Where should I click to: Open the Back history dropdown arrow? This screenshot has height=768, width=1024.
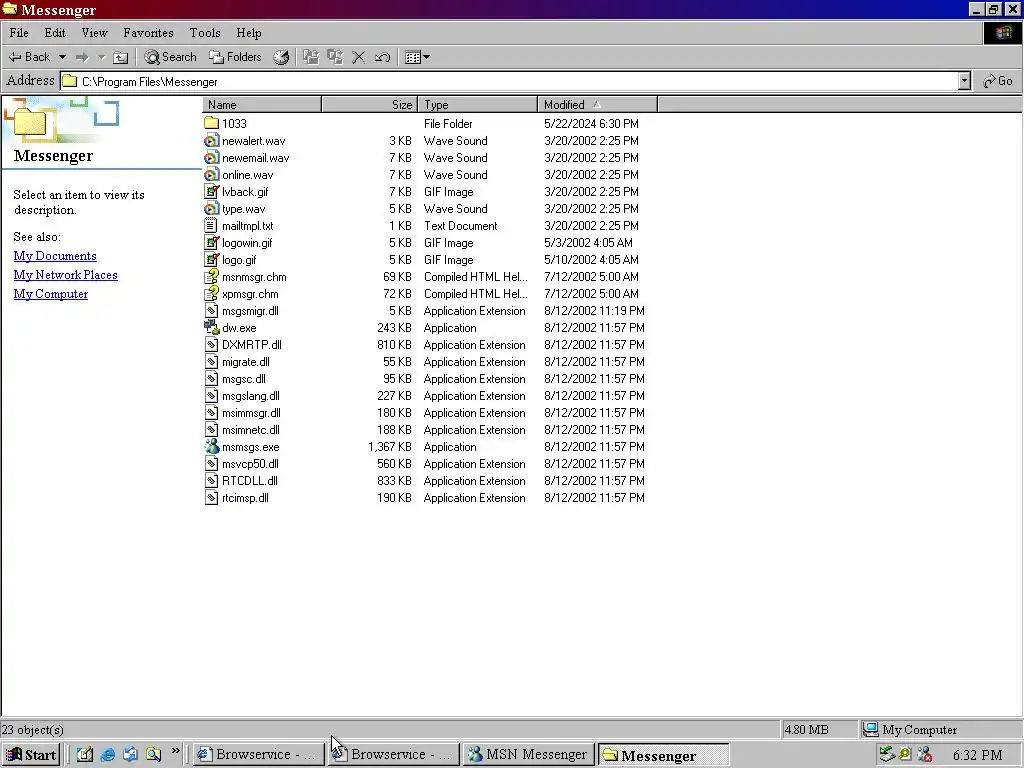[x=62, y=57]
